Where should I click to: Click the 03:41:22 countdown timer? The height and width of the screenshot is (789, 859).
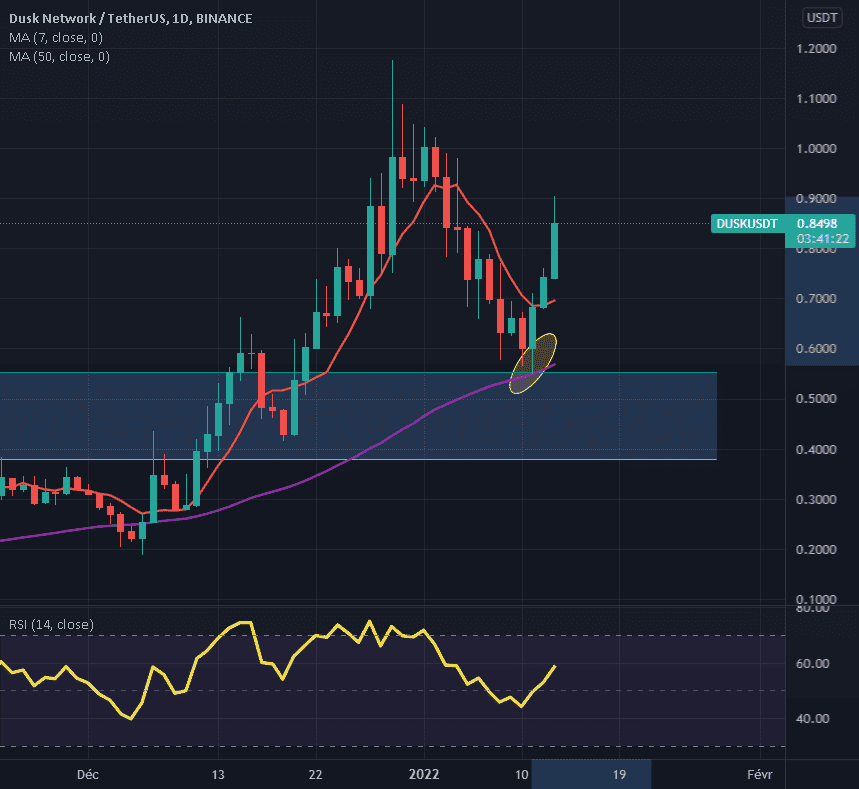tap(822, 239)
